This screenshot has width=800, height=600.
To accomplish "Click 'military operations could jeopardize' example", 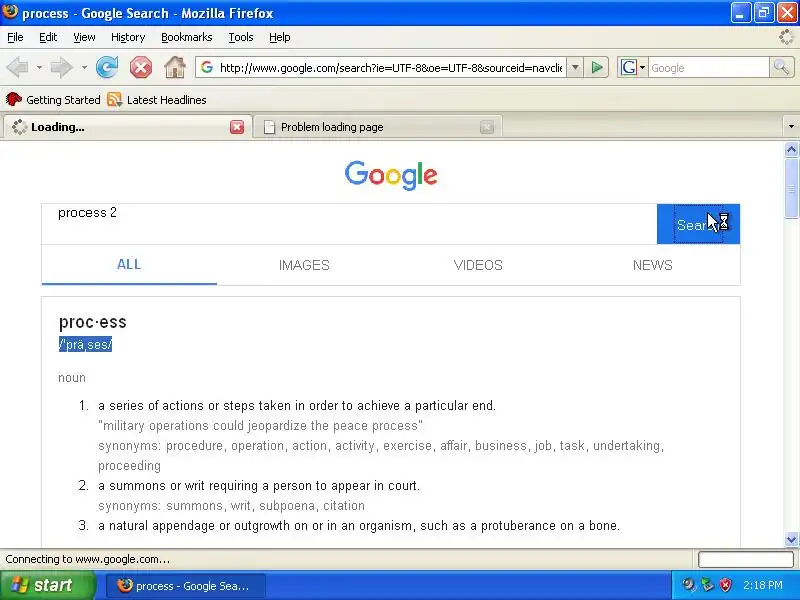I will click(x=260, y=426).
